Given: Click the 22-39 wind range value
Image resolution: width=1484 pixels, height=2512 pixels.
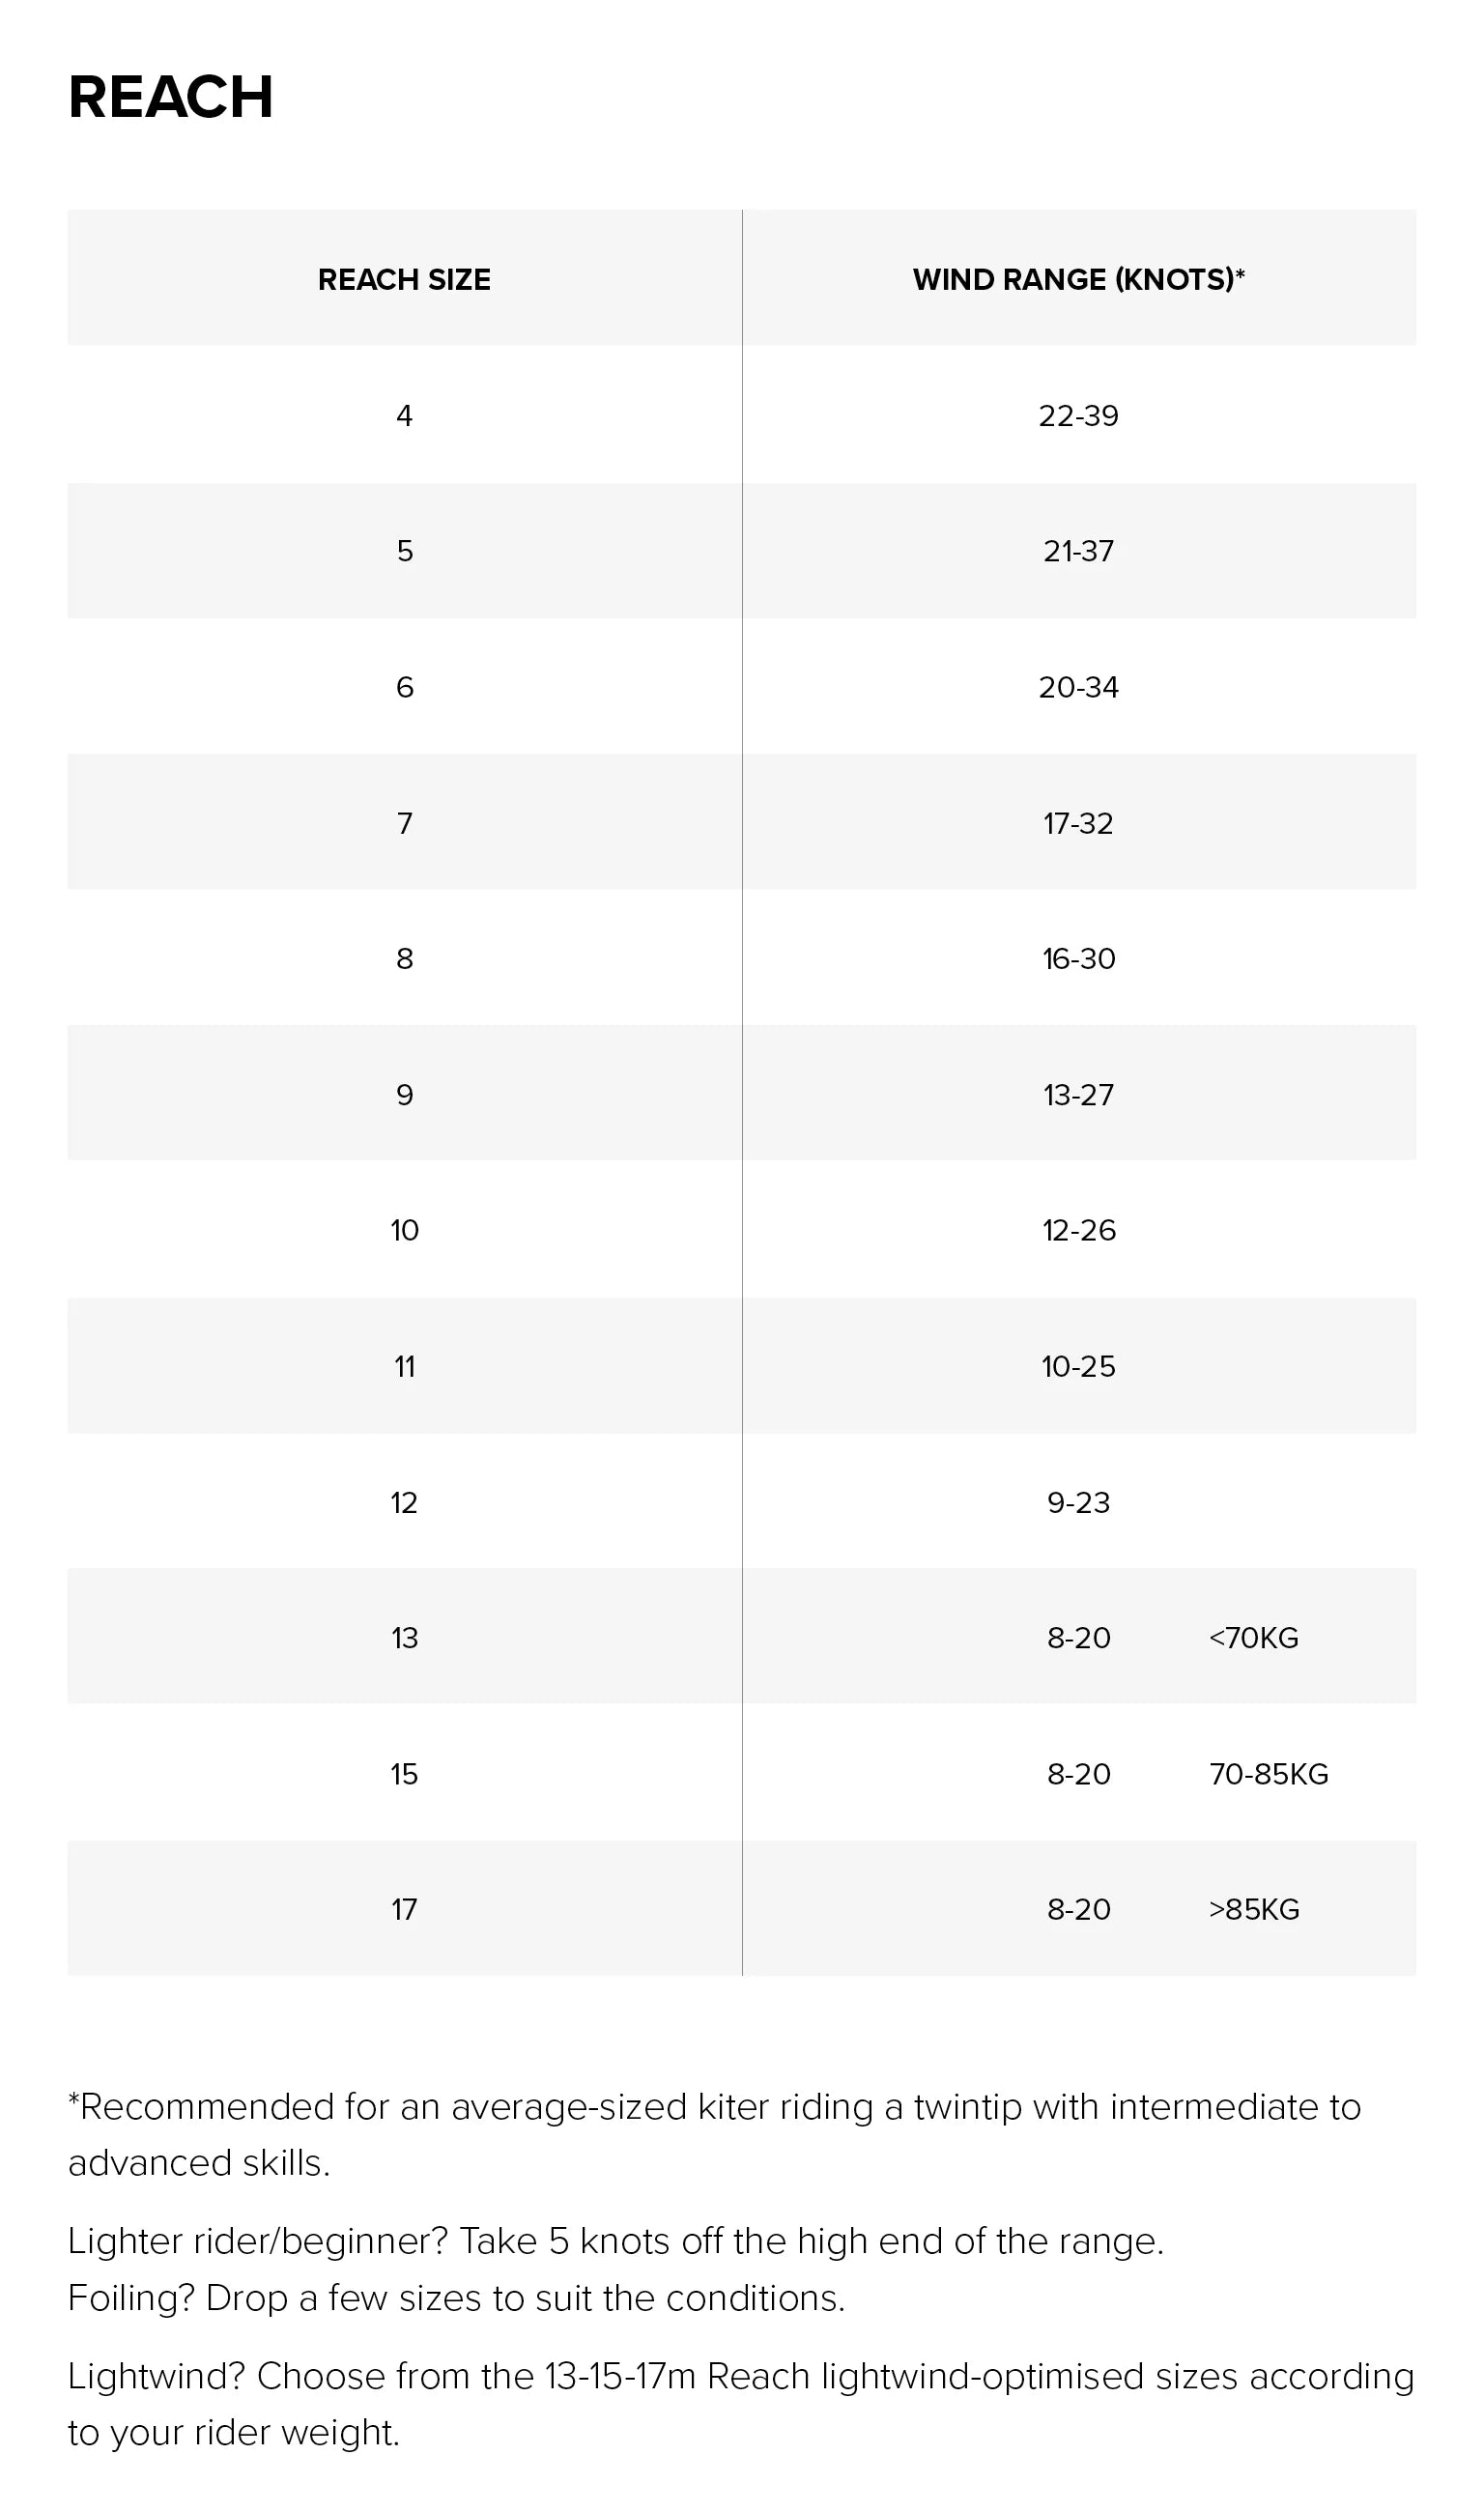Looking at the screenshot, I should point(1078,416).
